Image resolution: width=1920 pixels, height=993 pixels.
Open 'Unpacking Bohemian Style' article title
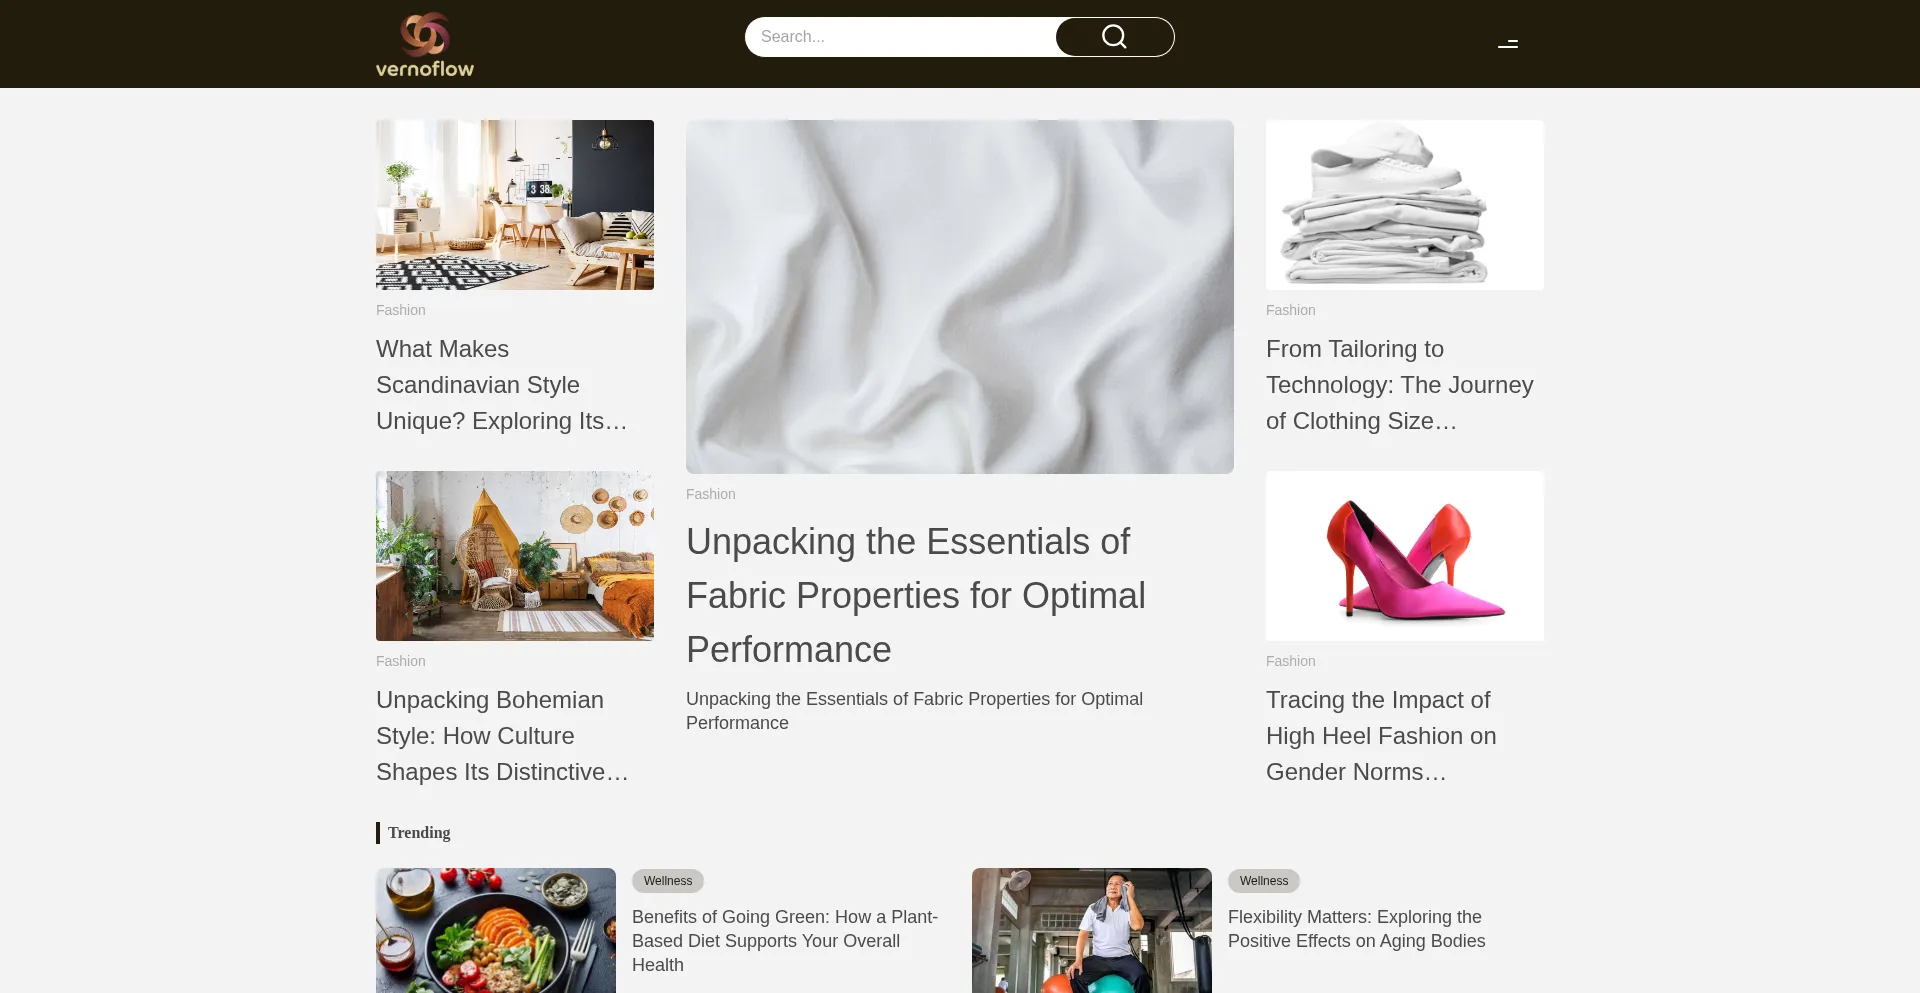pyautogui.click(x=502, y=736)
